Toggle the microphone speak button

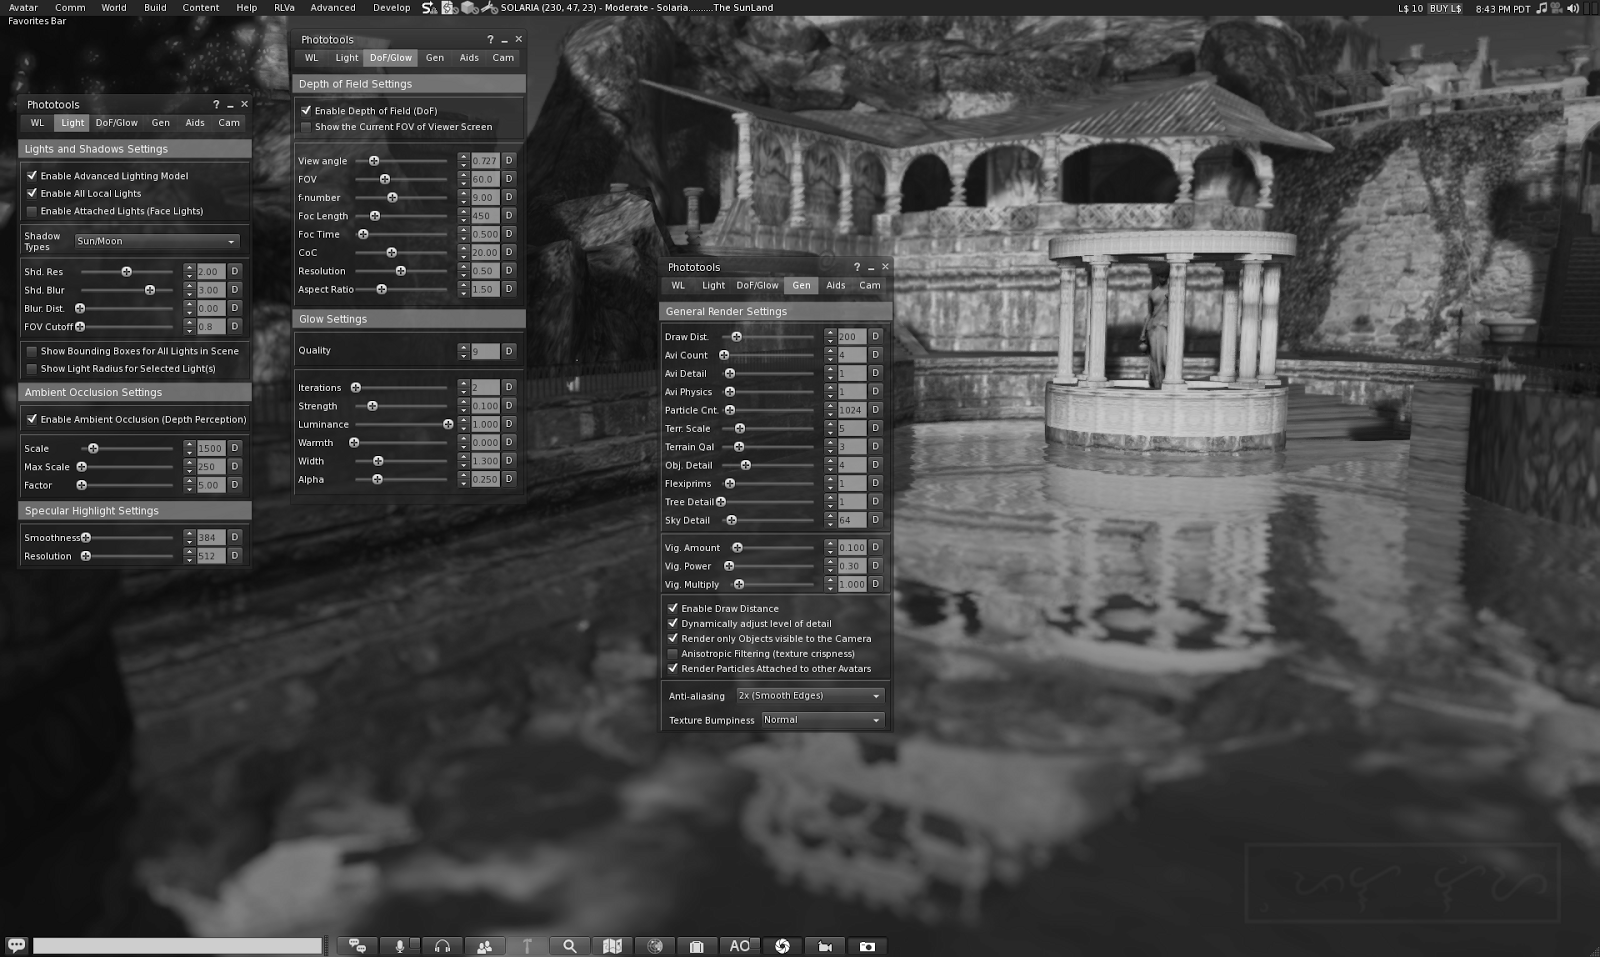tap(400, 946)
